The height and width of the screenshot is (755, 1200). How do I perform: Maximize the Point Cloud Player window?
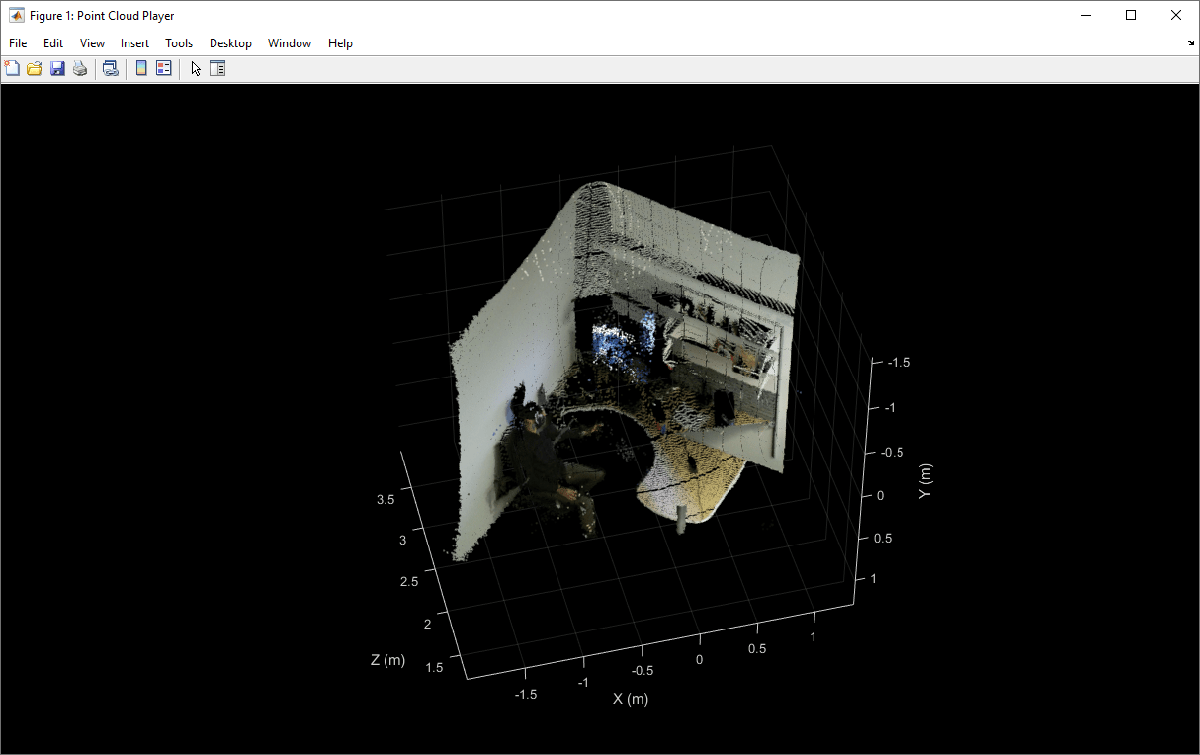coord(1130,15)
